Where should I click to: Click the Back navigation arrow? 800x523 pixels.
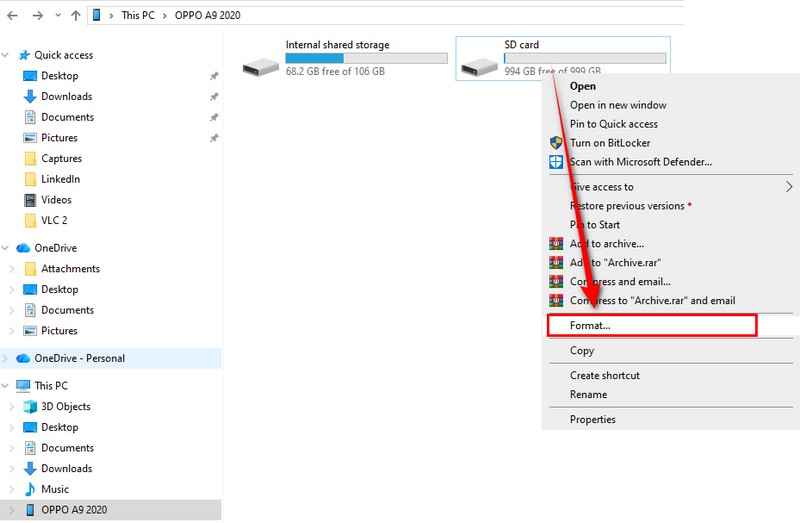click(12, 16)
